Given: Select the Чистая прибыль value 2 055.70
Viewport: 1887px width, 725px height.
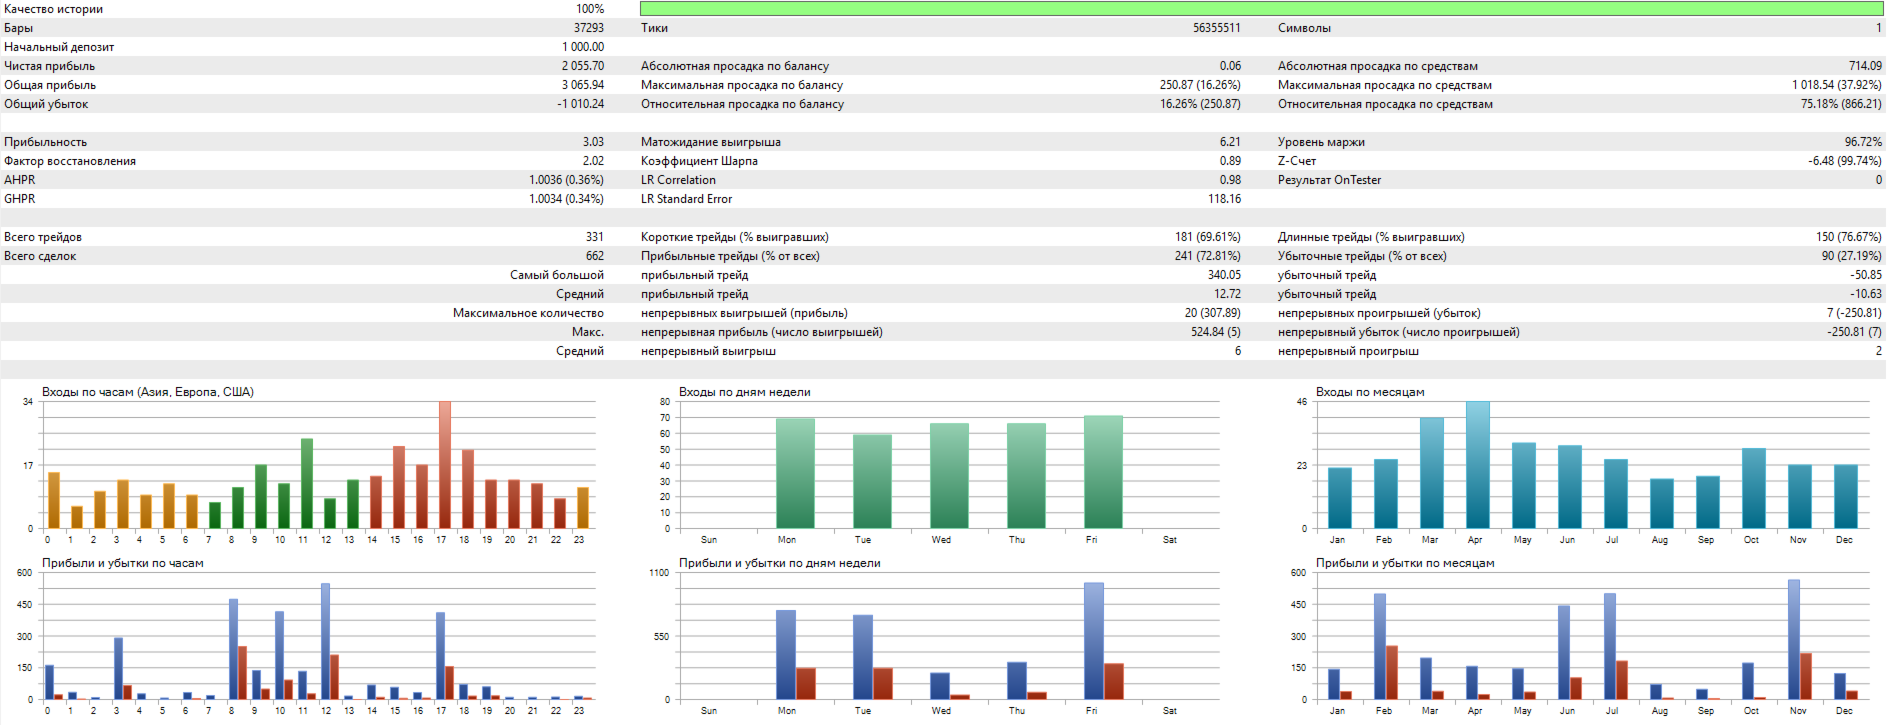Looking at the screenshot, I should [582, 66].
